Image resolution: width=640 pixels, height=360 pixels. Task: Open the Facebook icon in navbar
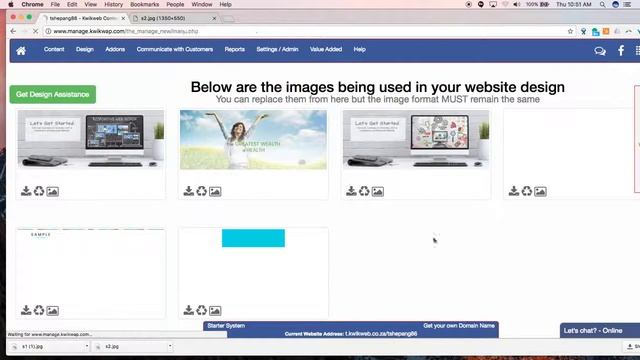click(x=621, y=50)
